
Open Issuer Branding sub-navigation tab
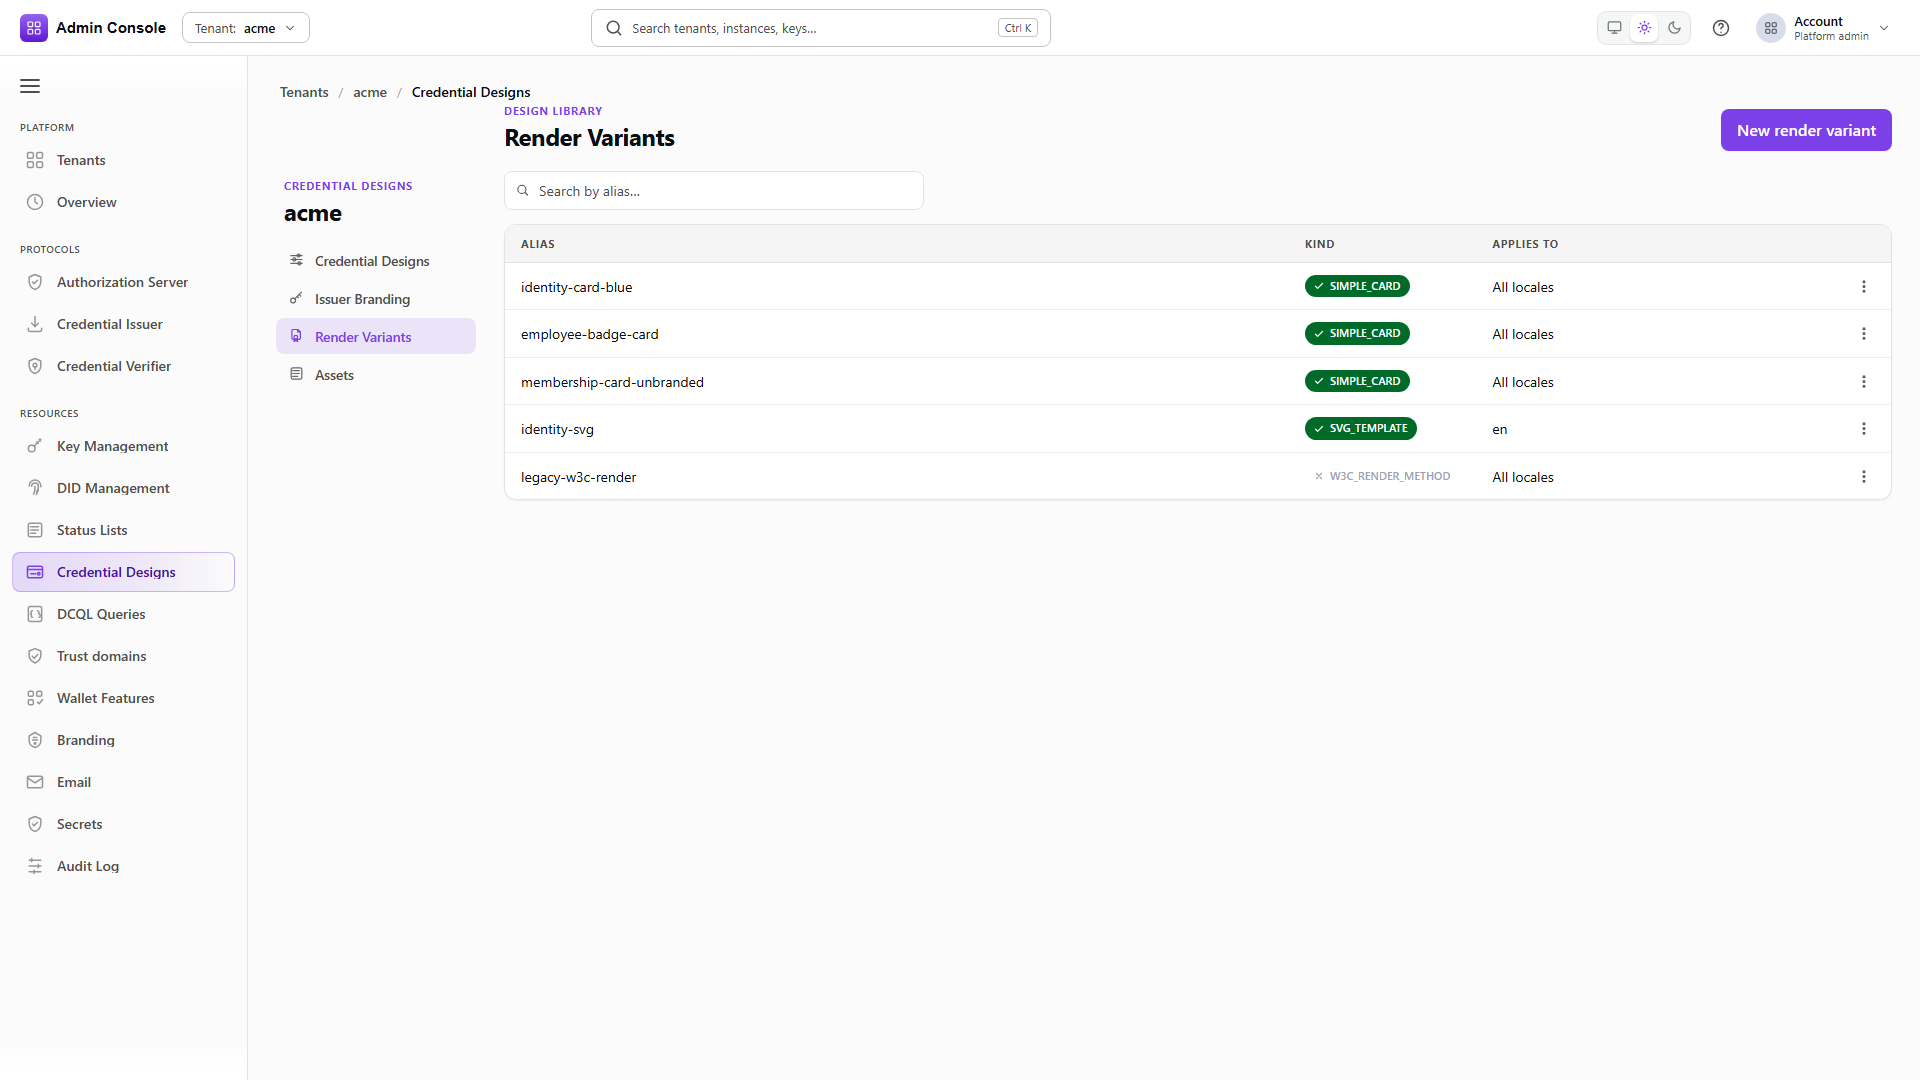(x=376, y=299)
